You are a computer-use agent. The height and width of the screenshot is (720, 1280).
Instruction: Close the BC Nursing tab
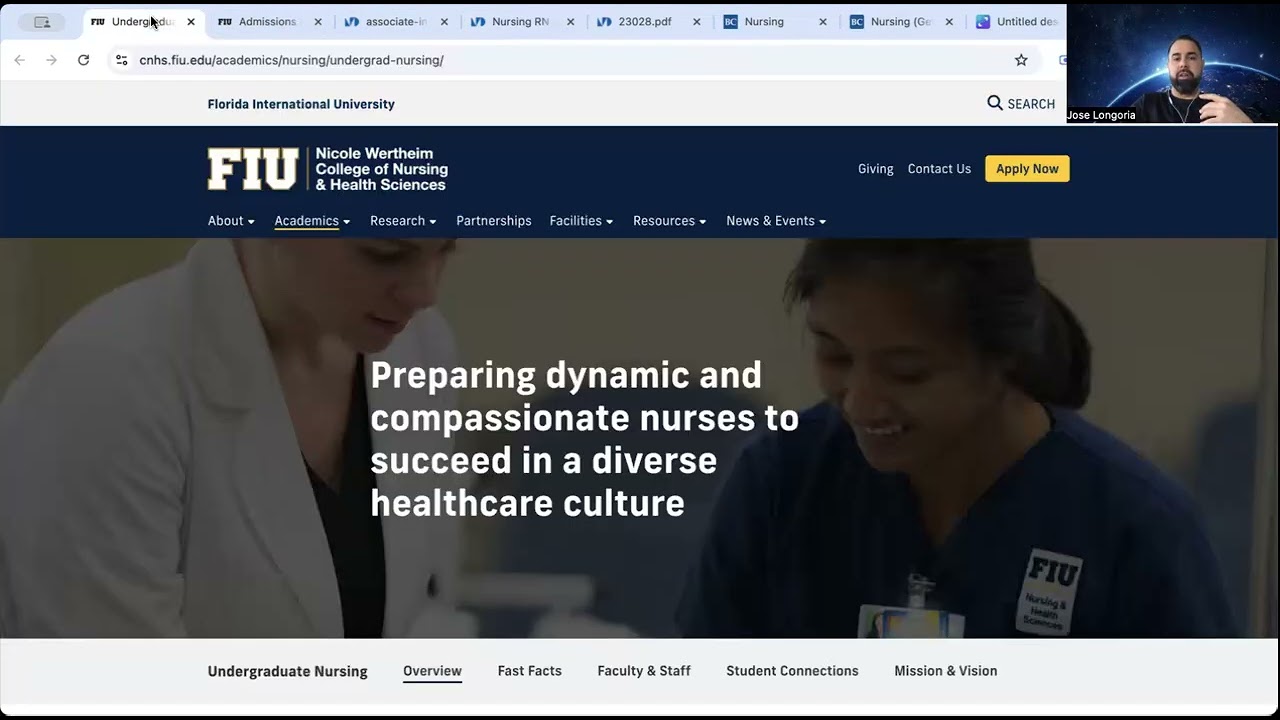coord(823,22)
